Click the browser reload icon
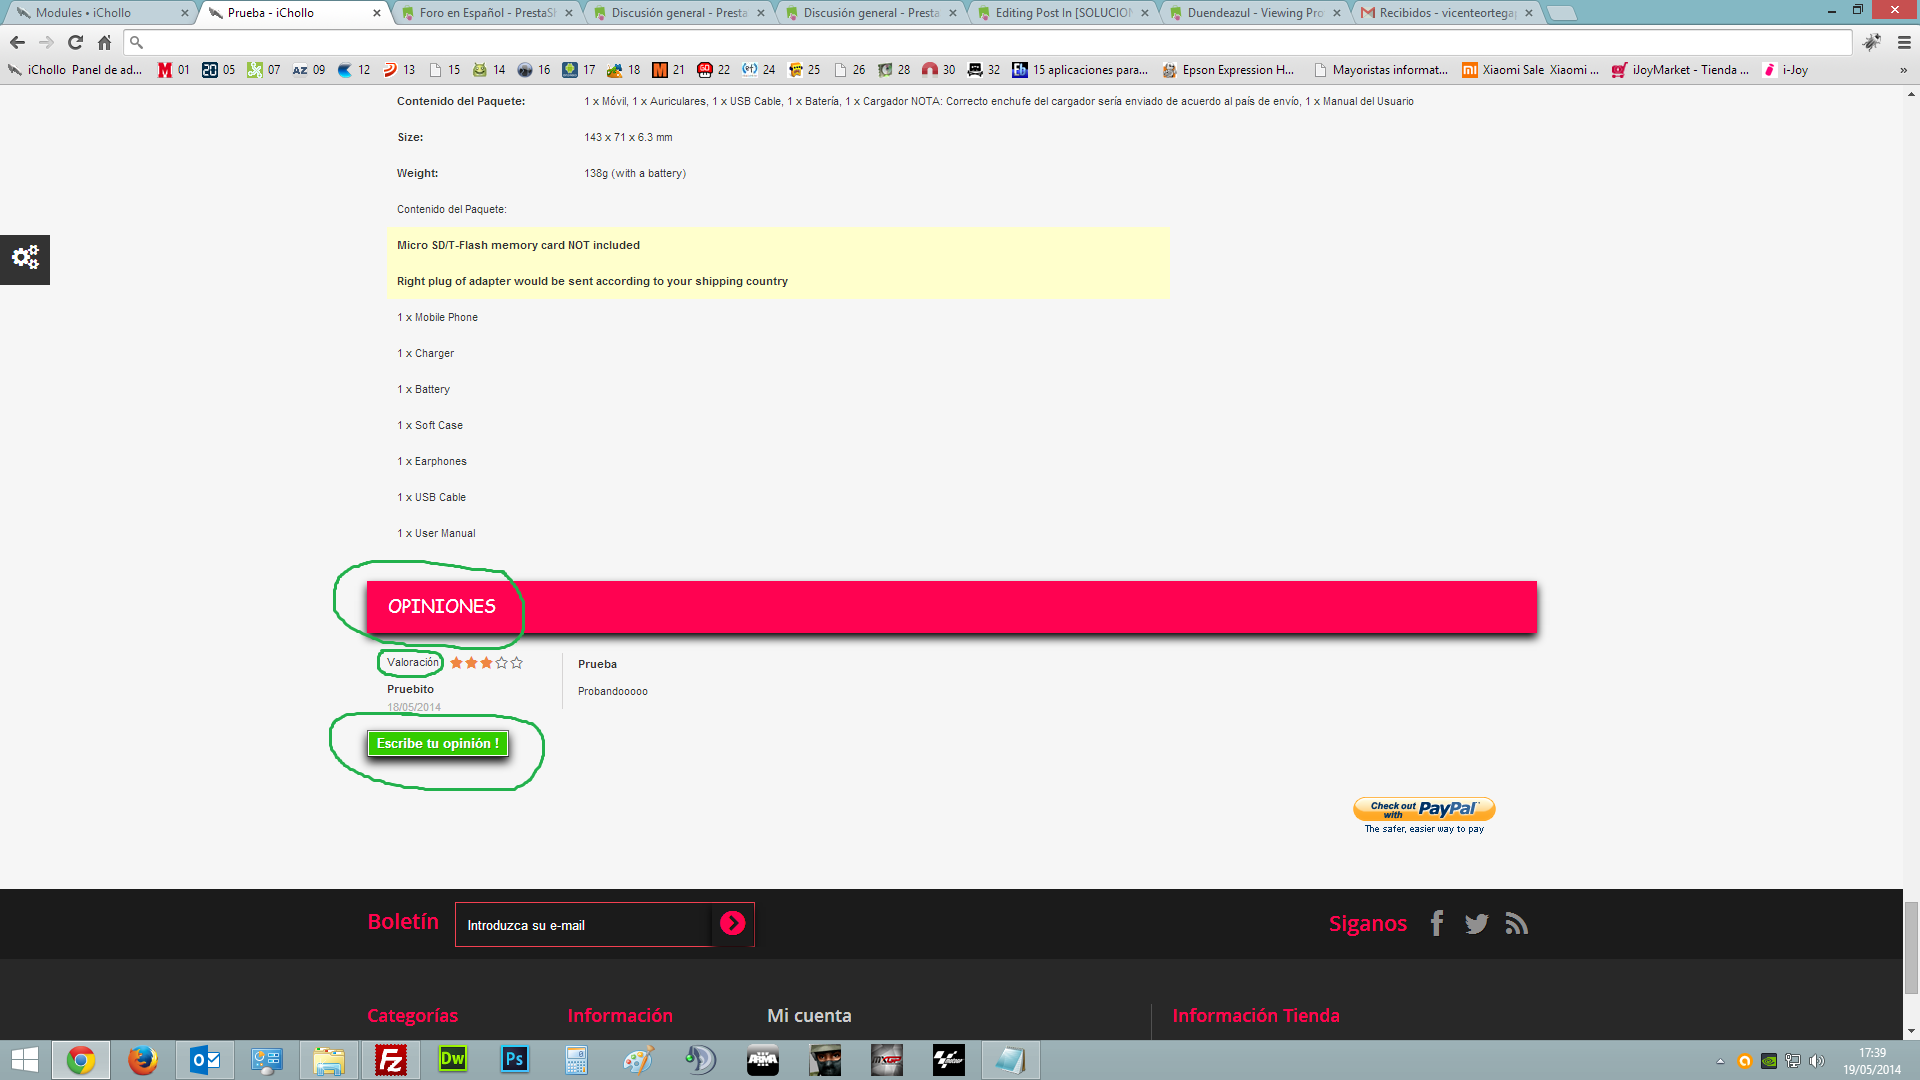Screen dimensions: 1920x1080 pos(75,42)
